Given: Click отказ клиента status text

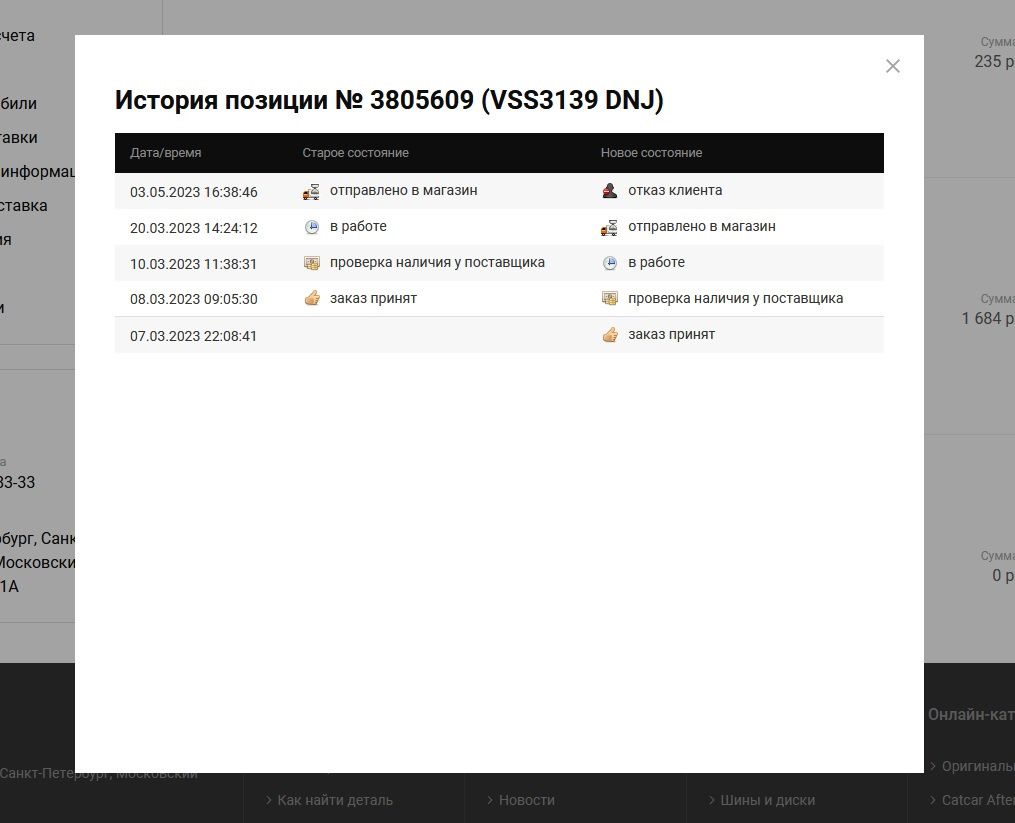Looking at the screenshot, I should [675, 190].
